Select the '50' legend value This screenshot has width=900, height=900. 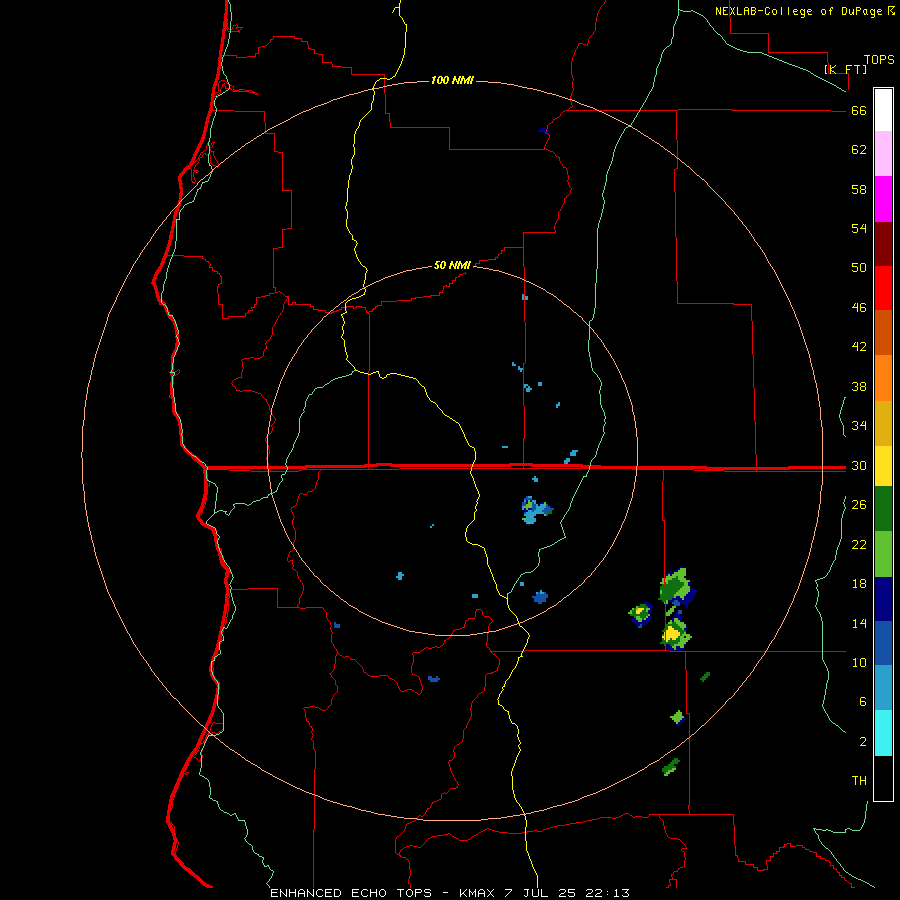point(859,268)
